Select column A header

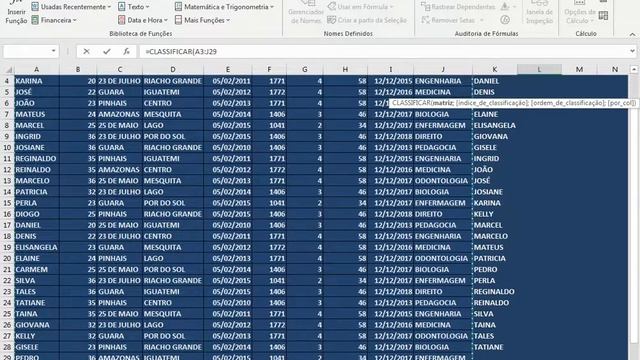[x=37, y=69]
